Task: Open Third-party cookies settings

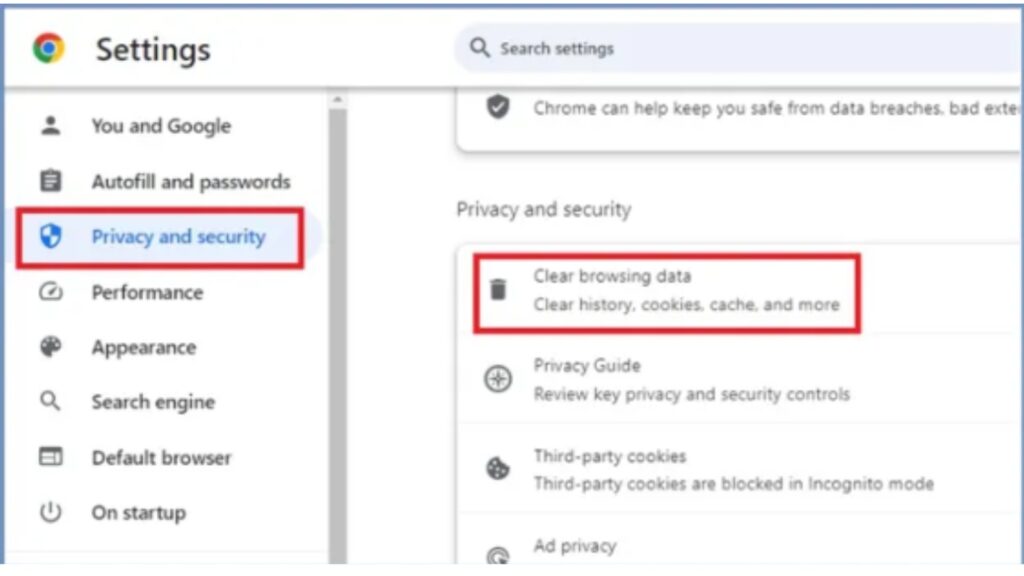Action: tap(732, 470)
